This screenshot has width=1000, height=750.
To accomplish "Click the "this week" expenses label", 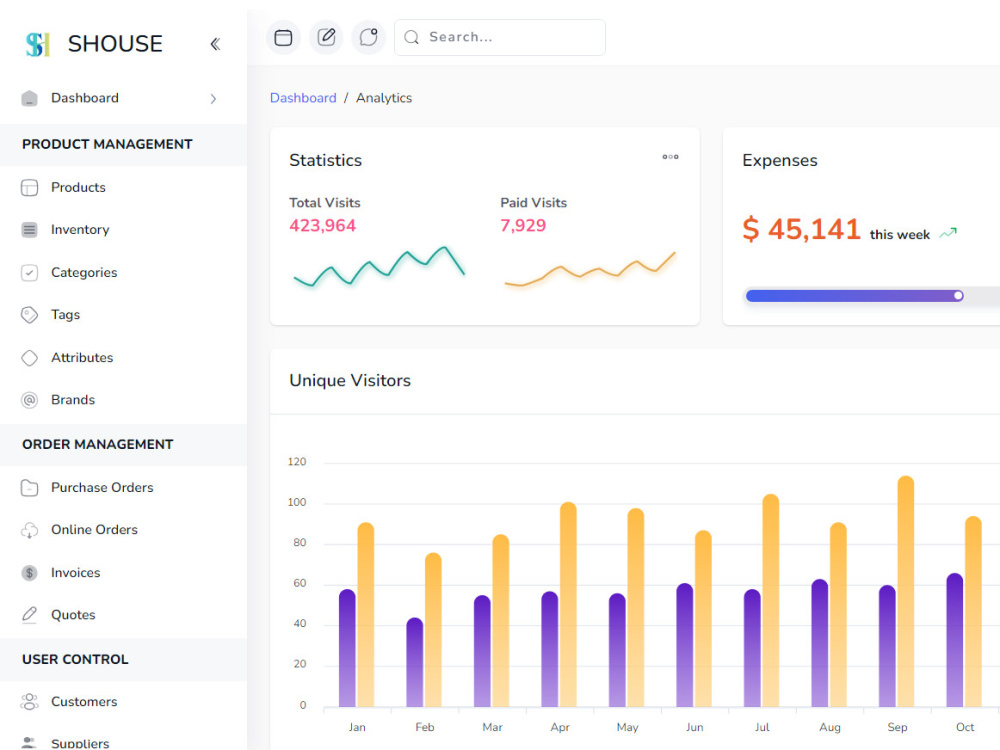I will pos(900,235).
